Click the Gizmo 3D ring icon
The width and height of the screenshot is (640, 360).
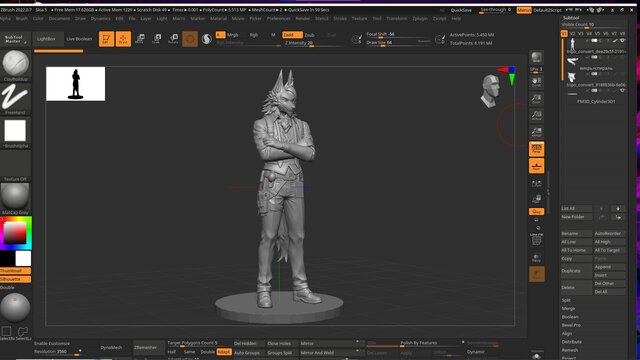[x=190, y=39]
